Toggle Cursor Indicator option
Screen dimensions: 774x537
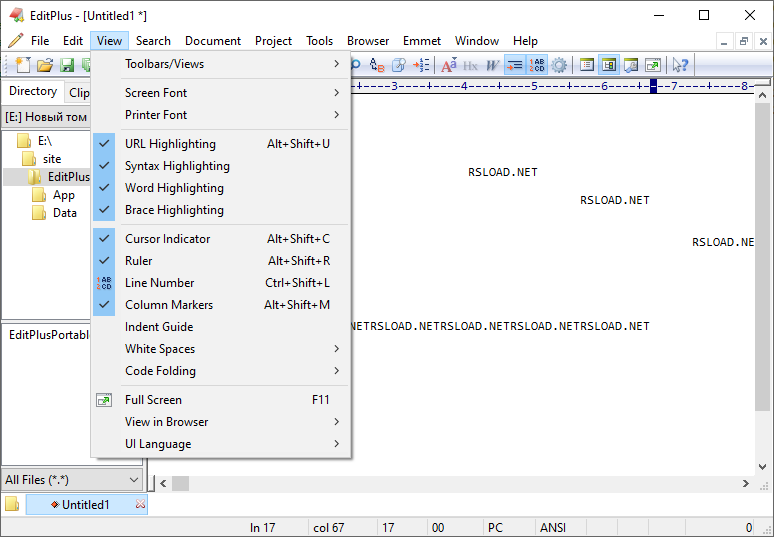point(221,238)
